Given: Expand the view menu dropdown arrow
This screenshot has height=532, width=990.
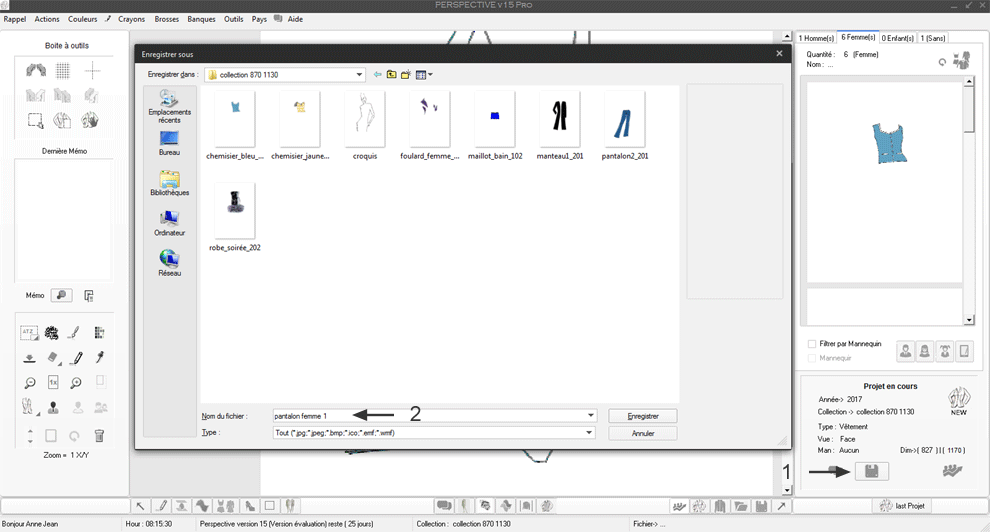Looking at the screenshot, I should point(430,75).
